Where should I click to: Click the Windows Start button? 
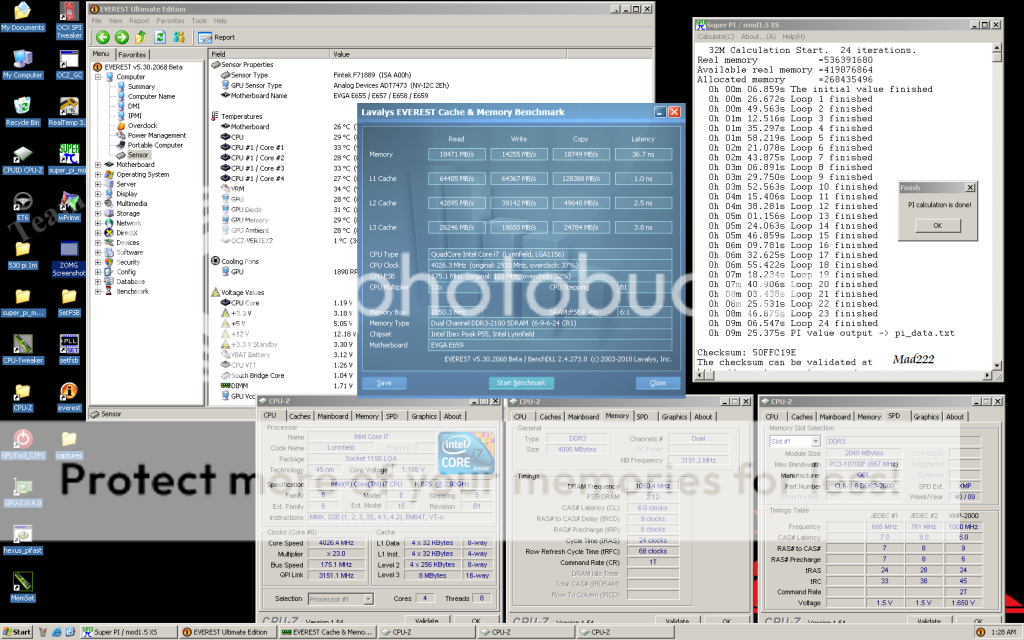click(17, 632)
